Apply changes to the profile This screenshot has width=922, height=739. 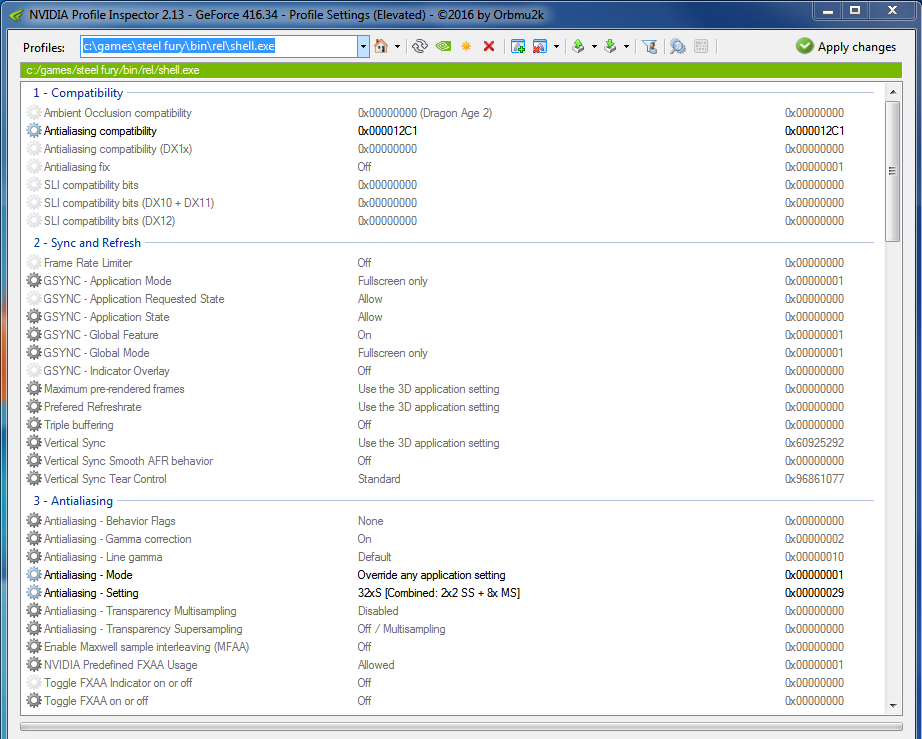(846, 46)
